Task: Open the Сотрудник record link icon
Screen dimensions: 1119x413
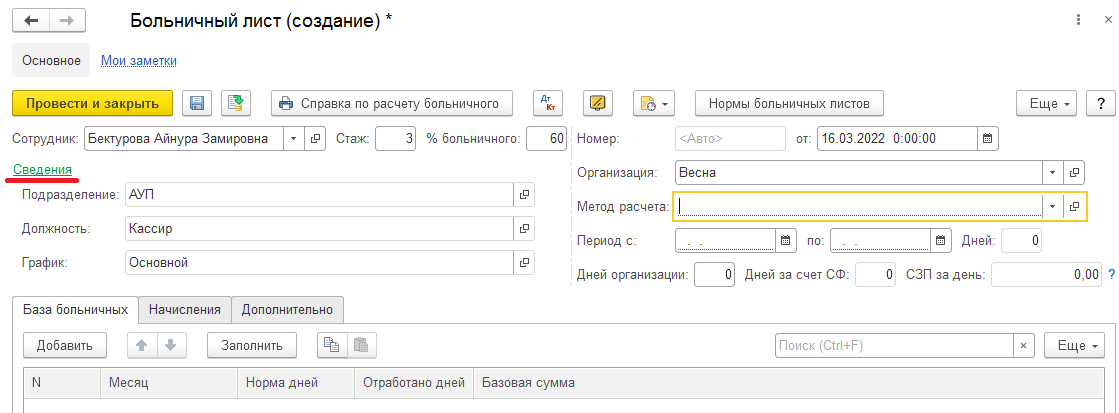Action: click(x=316, y=138)
